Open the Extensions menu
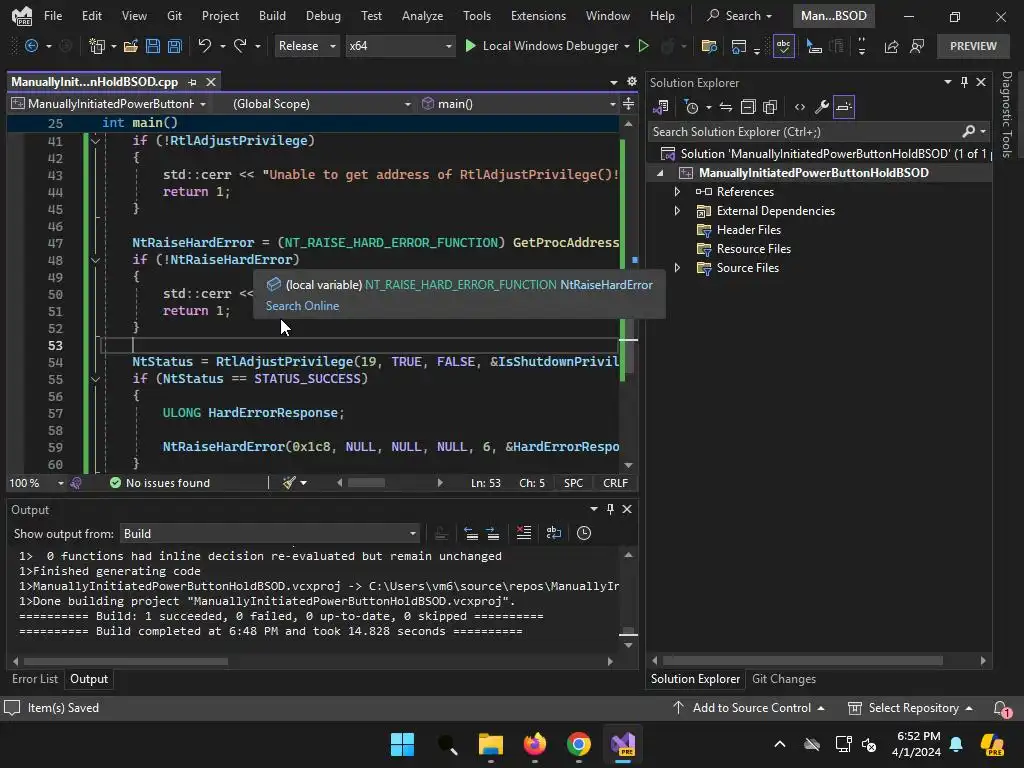The width and height of the screenshot is (1024, 768). (538, 16)
